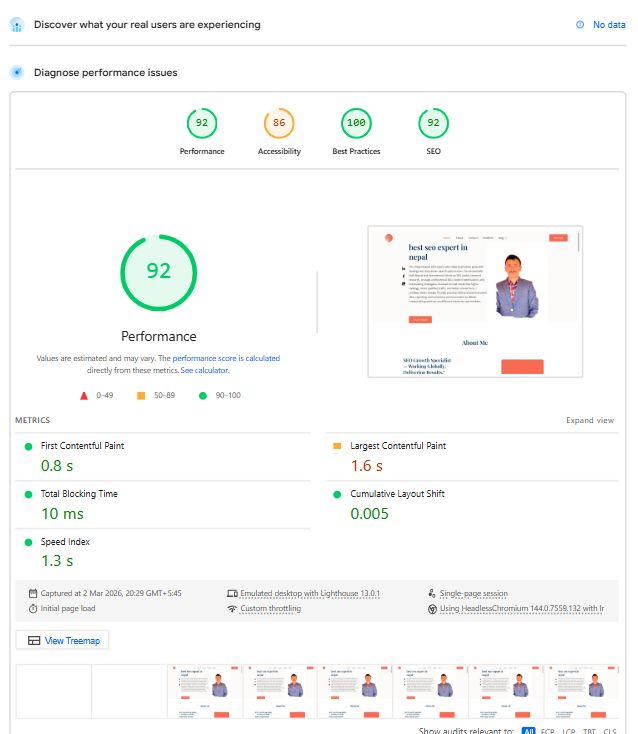Viewport: 638px width, 734px height.
Task: Select the 10 ms metric value
Action: pyautogui.click(x=62, y=514)
